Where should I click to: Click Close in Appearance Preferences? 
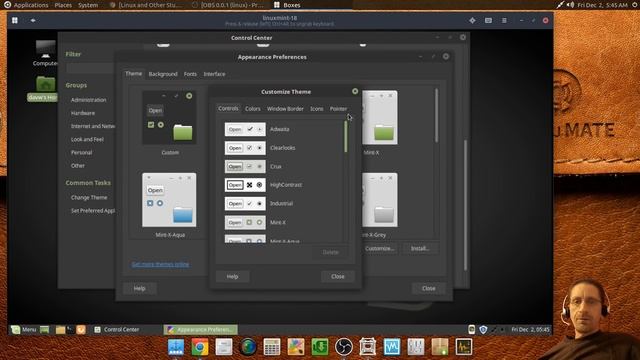[429, 288]
